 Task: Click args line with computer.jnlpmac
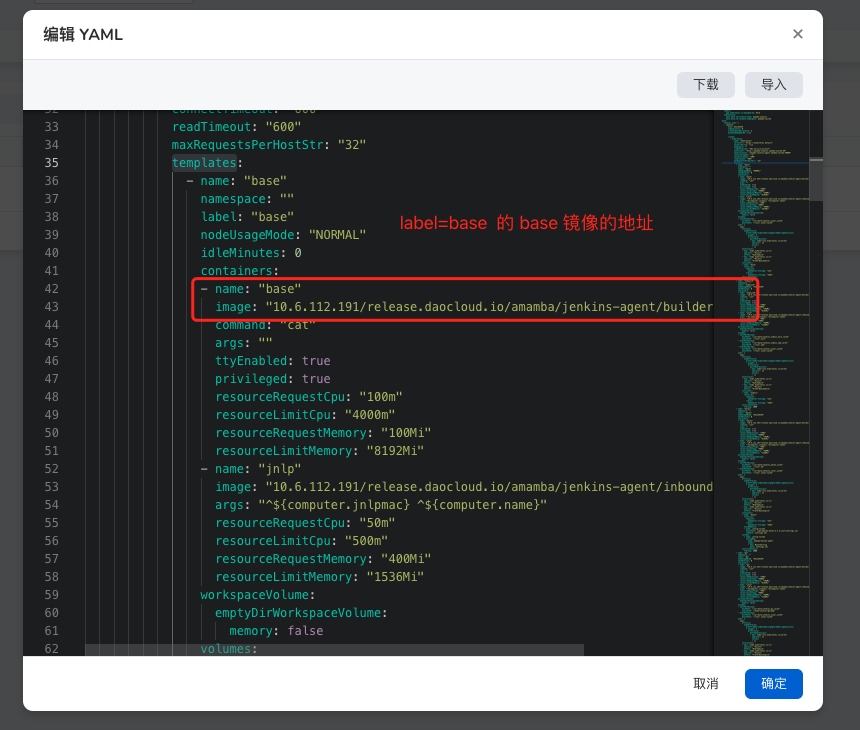coord(381,505)
